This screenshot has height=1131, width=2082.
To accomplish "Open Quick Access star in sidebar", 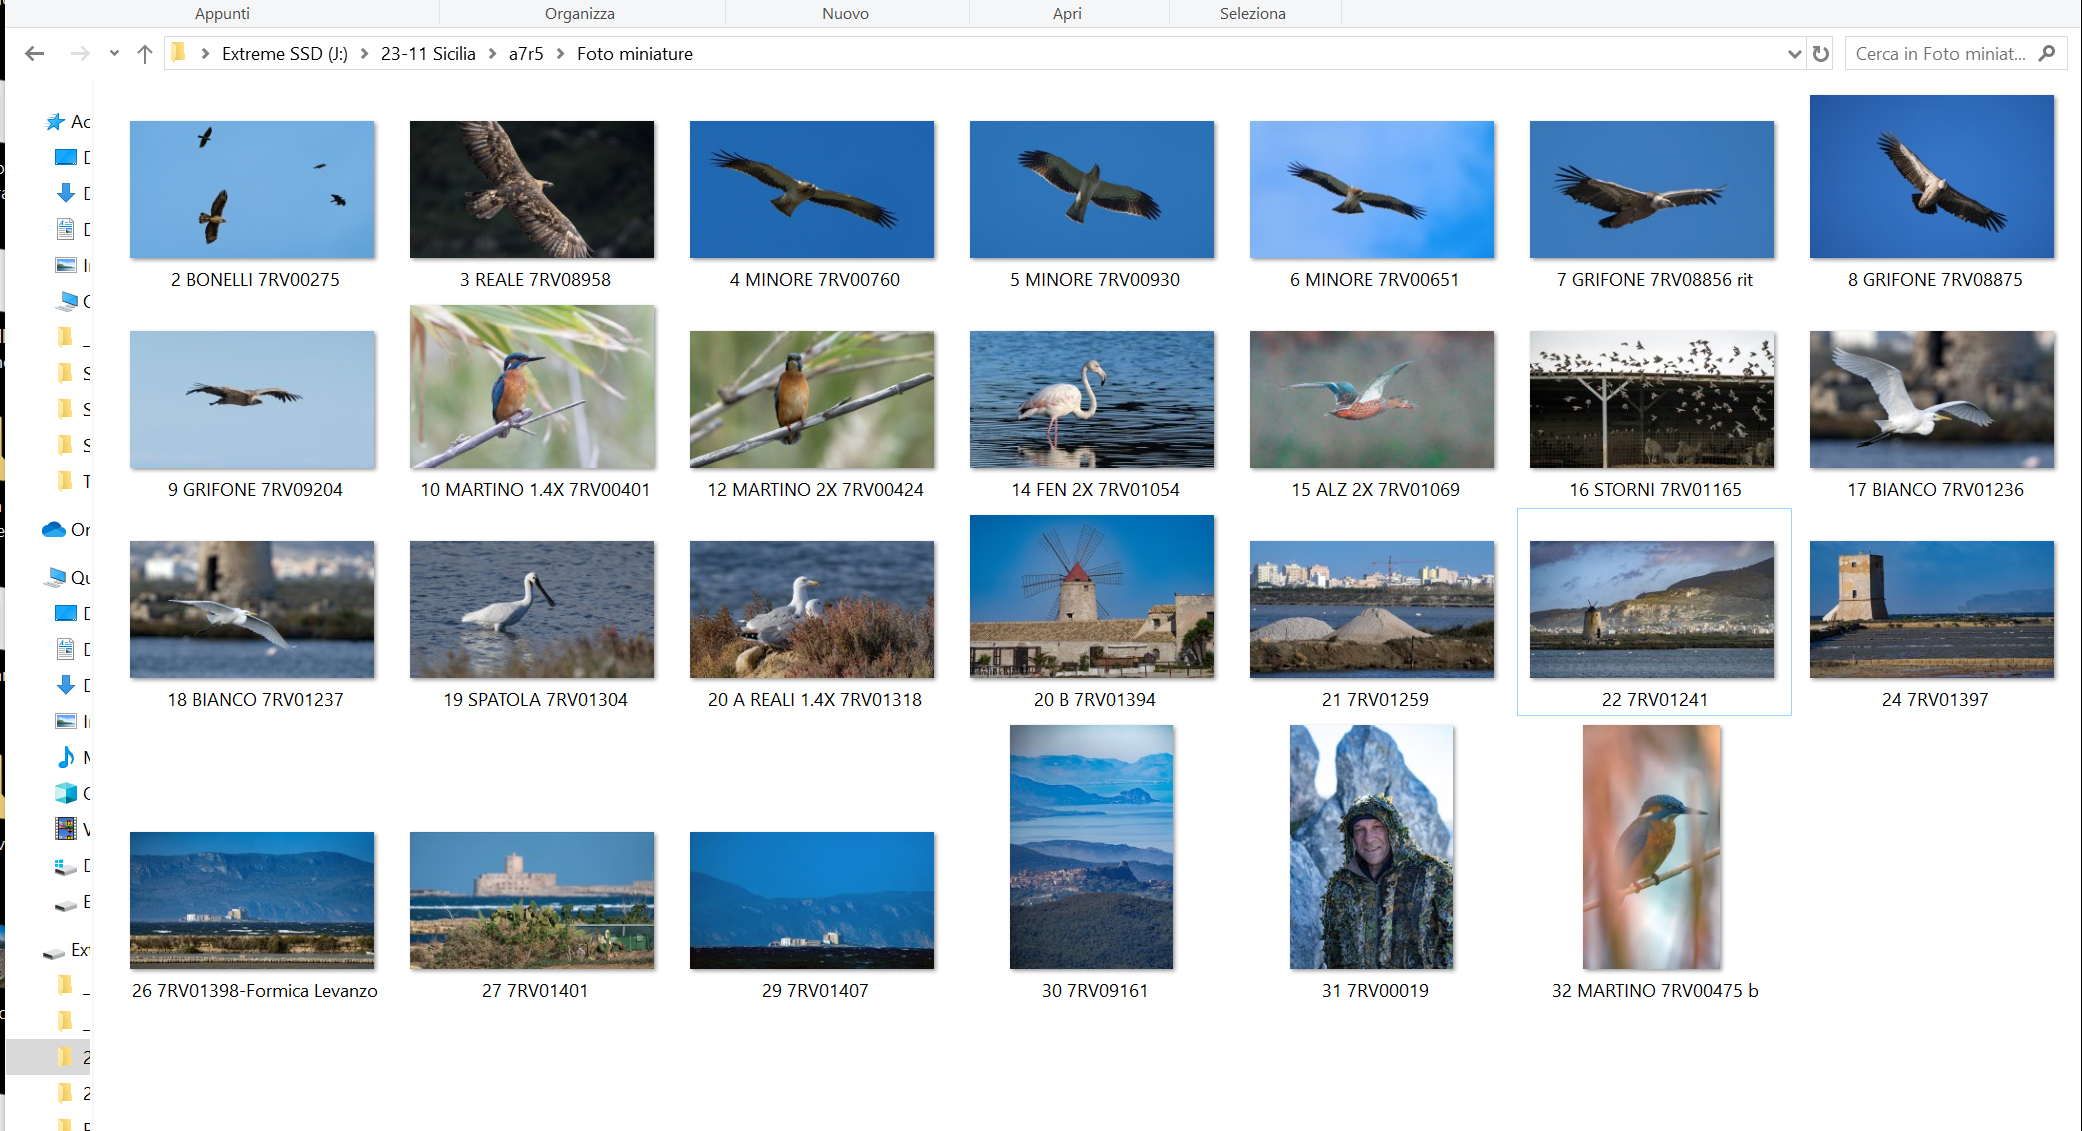I will coord(56,122).
